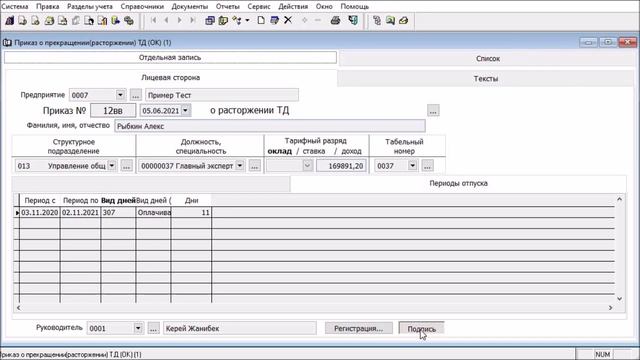Open the Помощь menu
This screenshot has height=360, width=640.
point(355,7)
